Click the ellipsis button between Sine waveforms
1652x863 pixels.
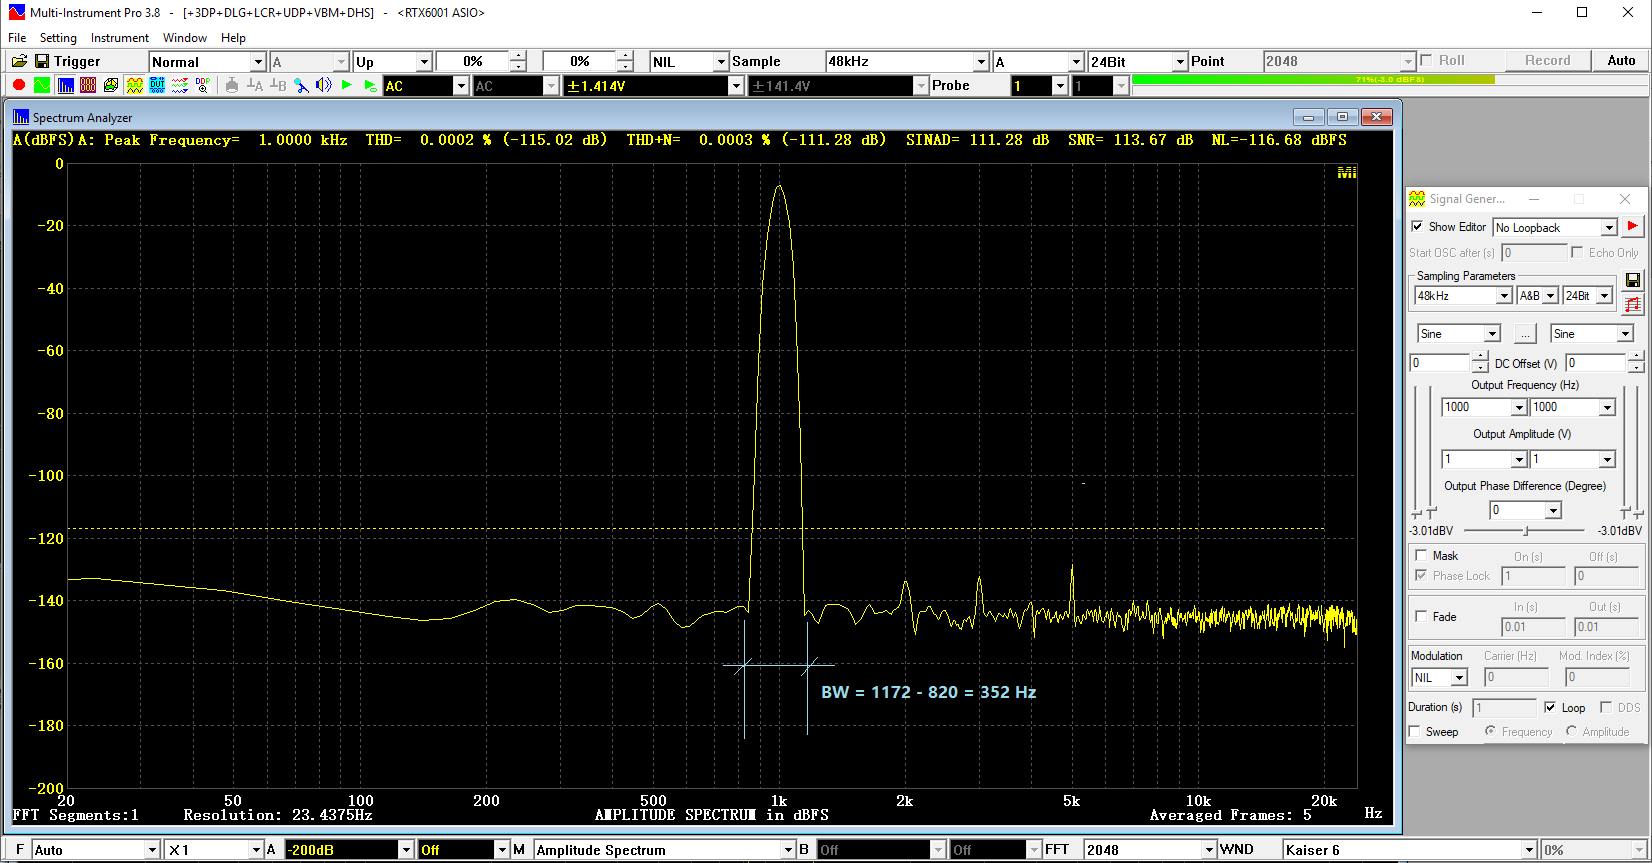point(1525,334)
